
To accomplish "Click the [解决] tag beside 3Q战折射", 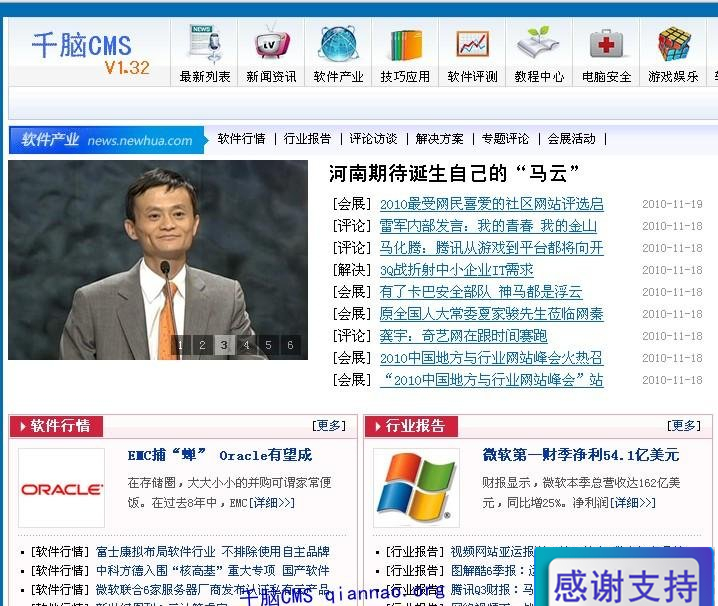I will [x=352, y=270].
